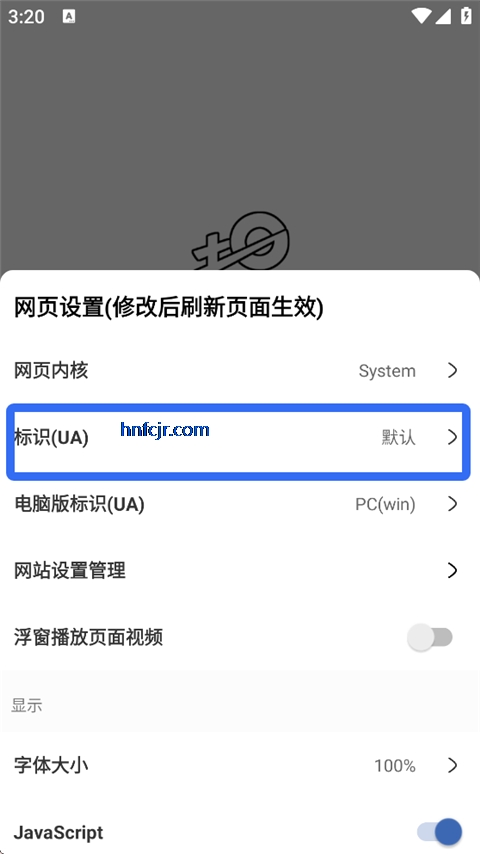480x854 pixels.
Task: Tap the keyboard indicator icon in status bar
Action: tap(69, 16)
